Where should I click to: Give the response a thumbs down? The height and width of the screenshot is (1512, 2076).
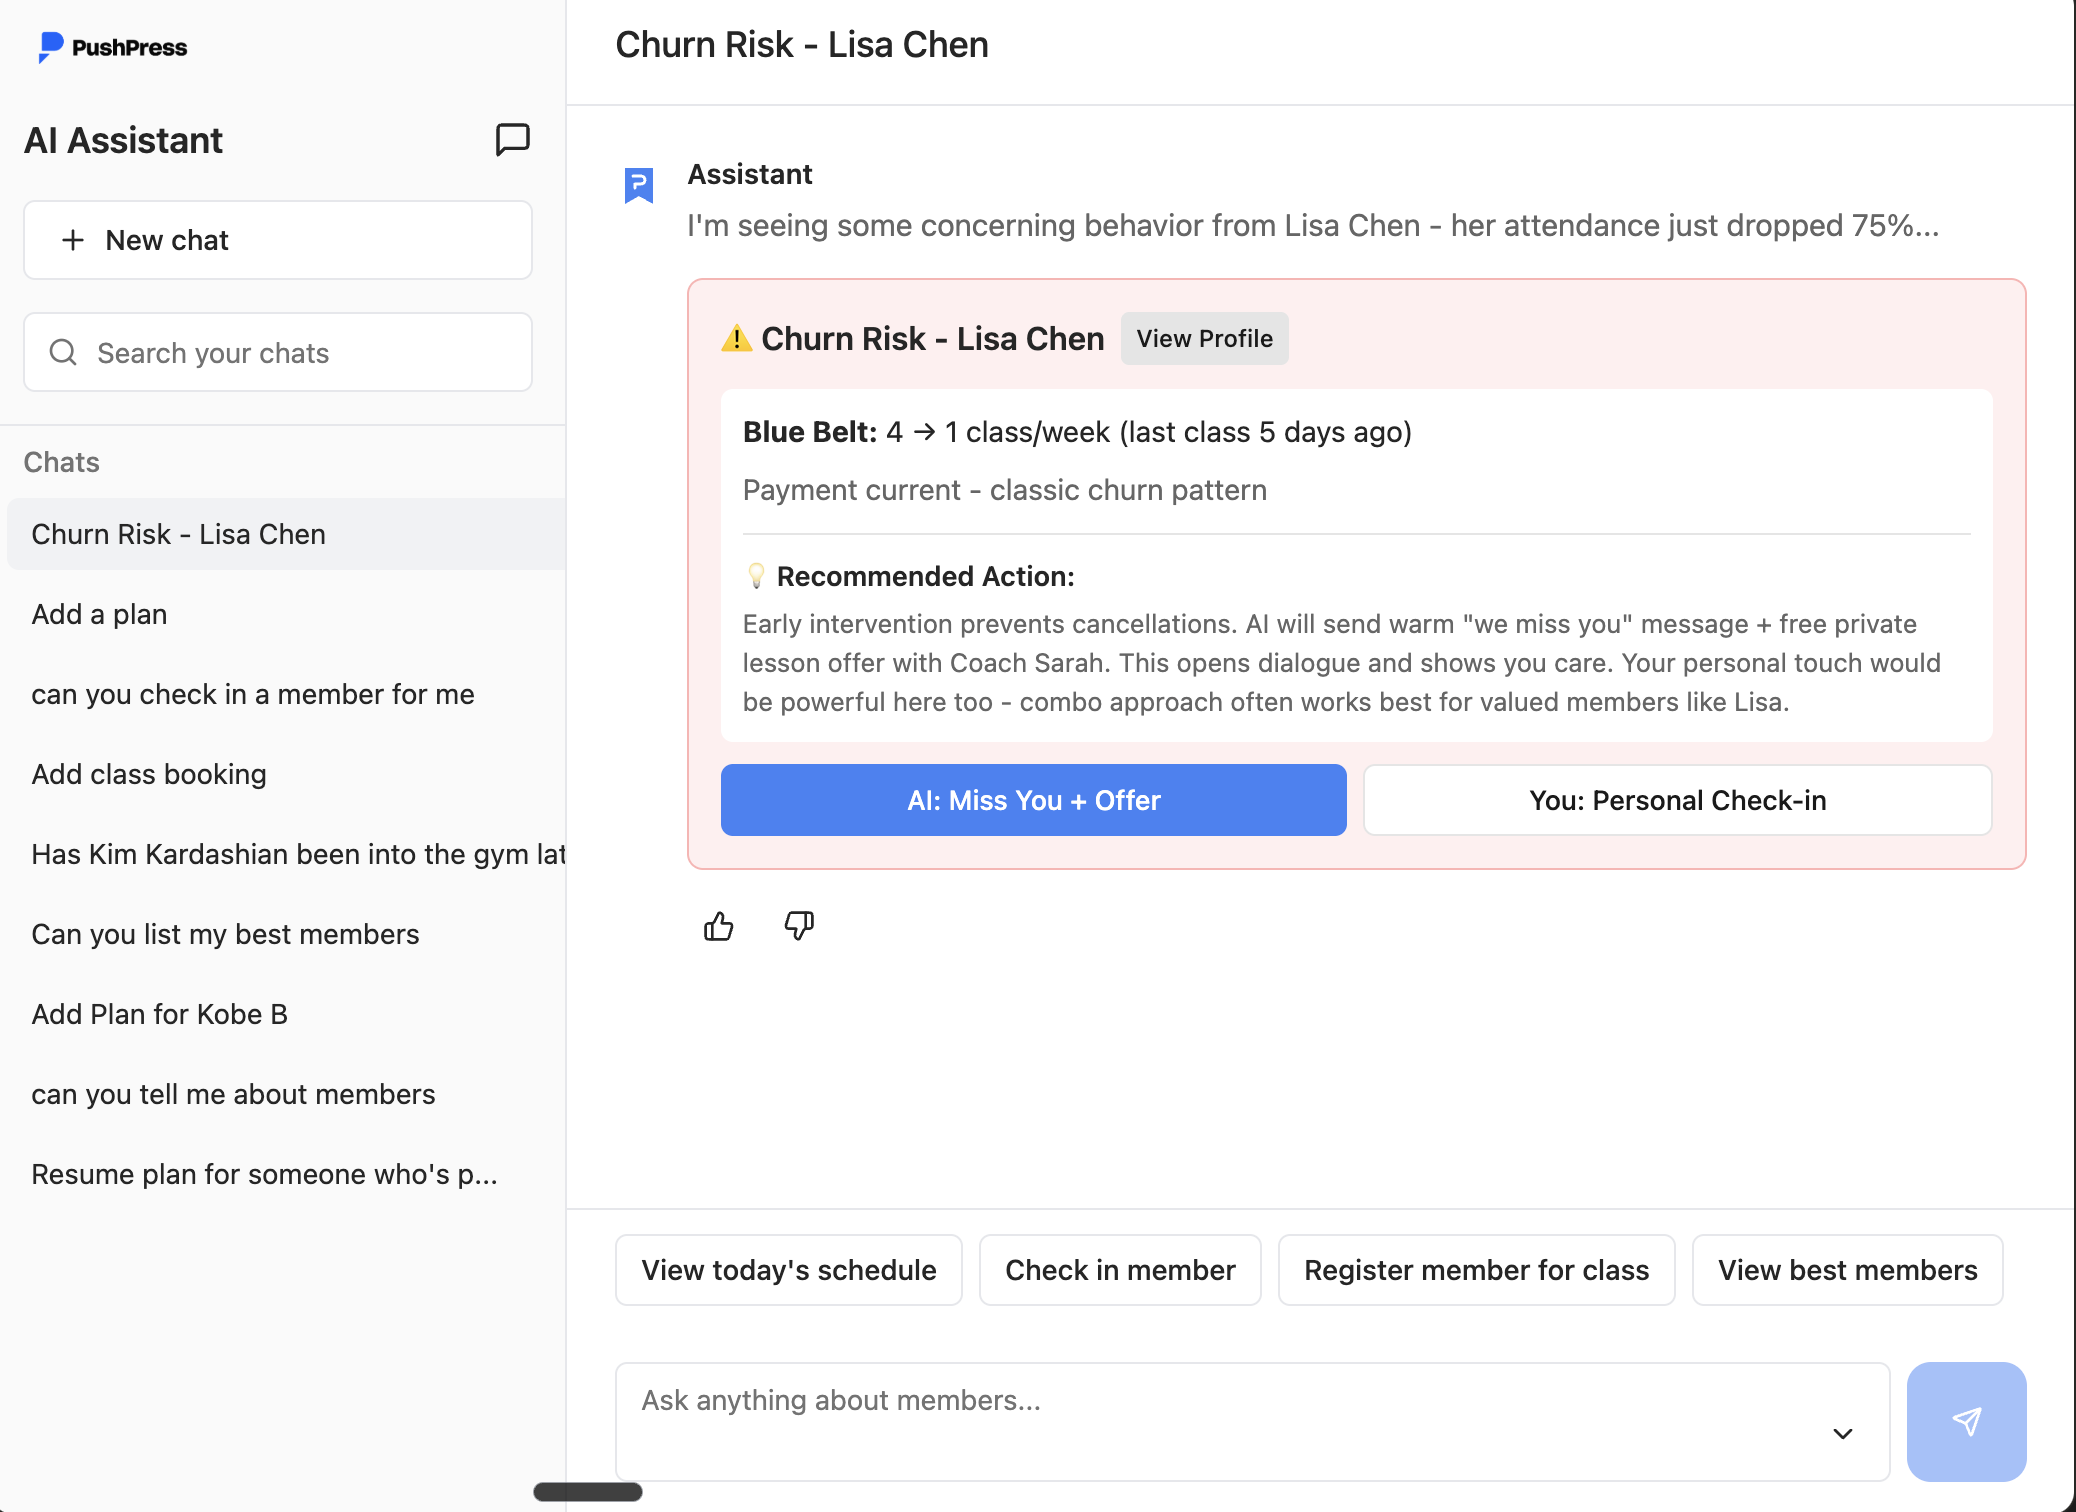click(798, 925)
